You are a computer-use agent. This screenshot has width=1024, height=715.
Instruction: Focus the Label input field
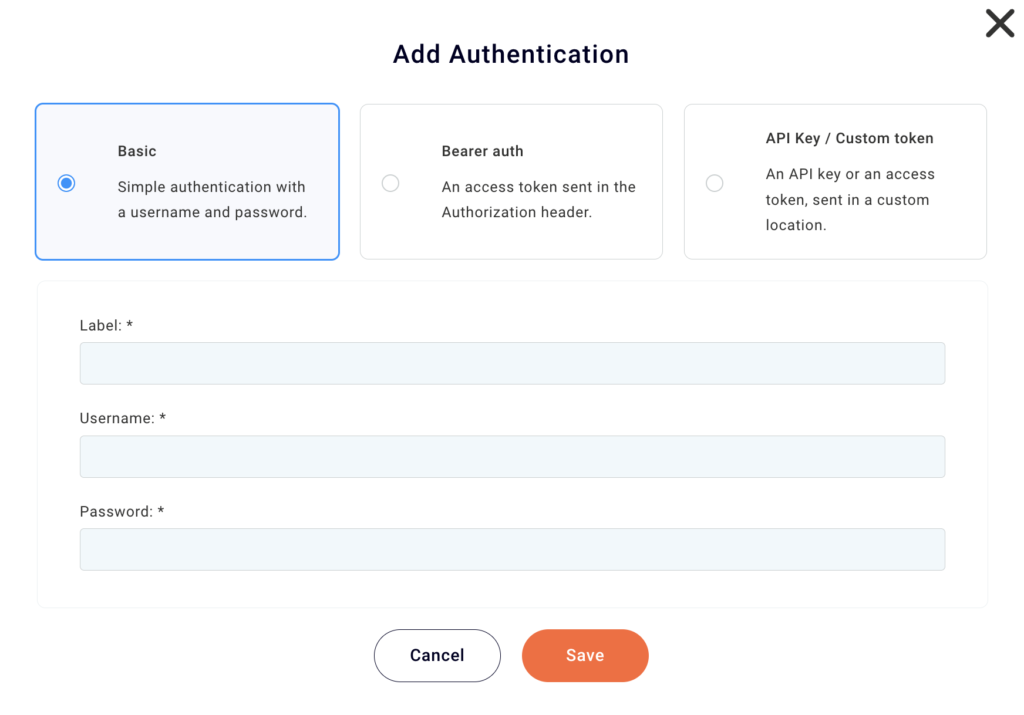click(512, 363)
